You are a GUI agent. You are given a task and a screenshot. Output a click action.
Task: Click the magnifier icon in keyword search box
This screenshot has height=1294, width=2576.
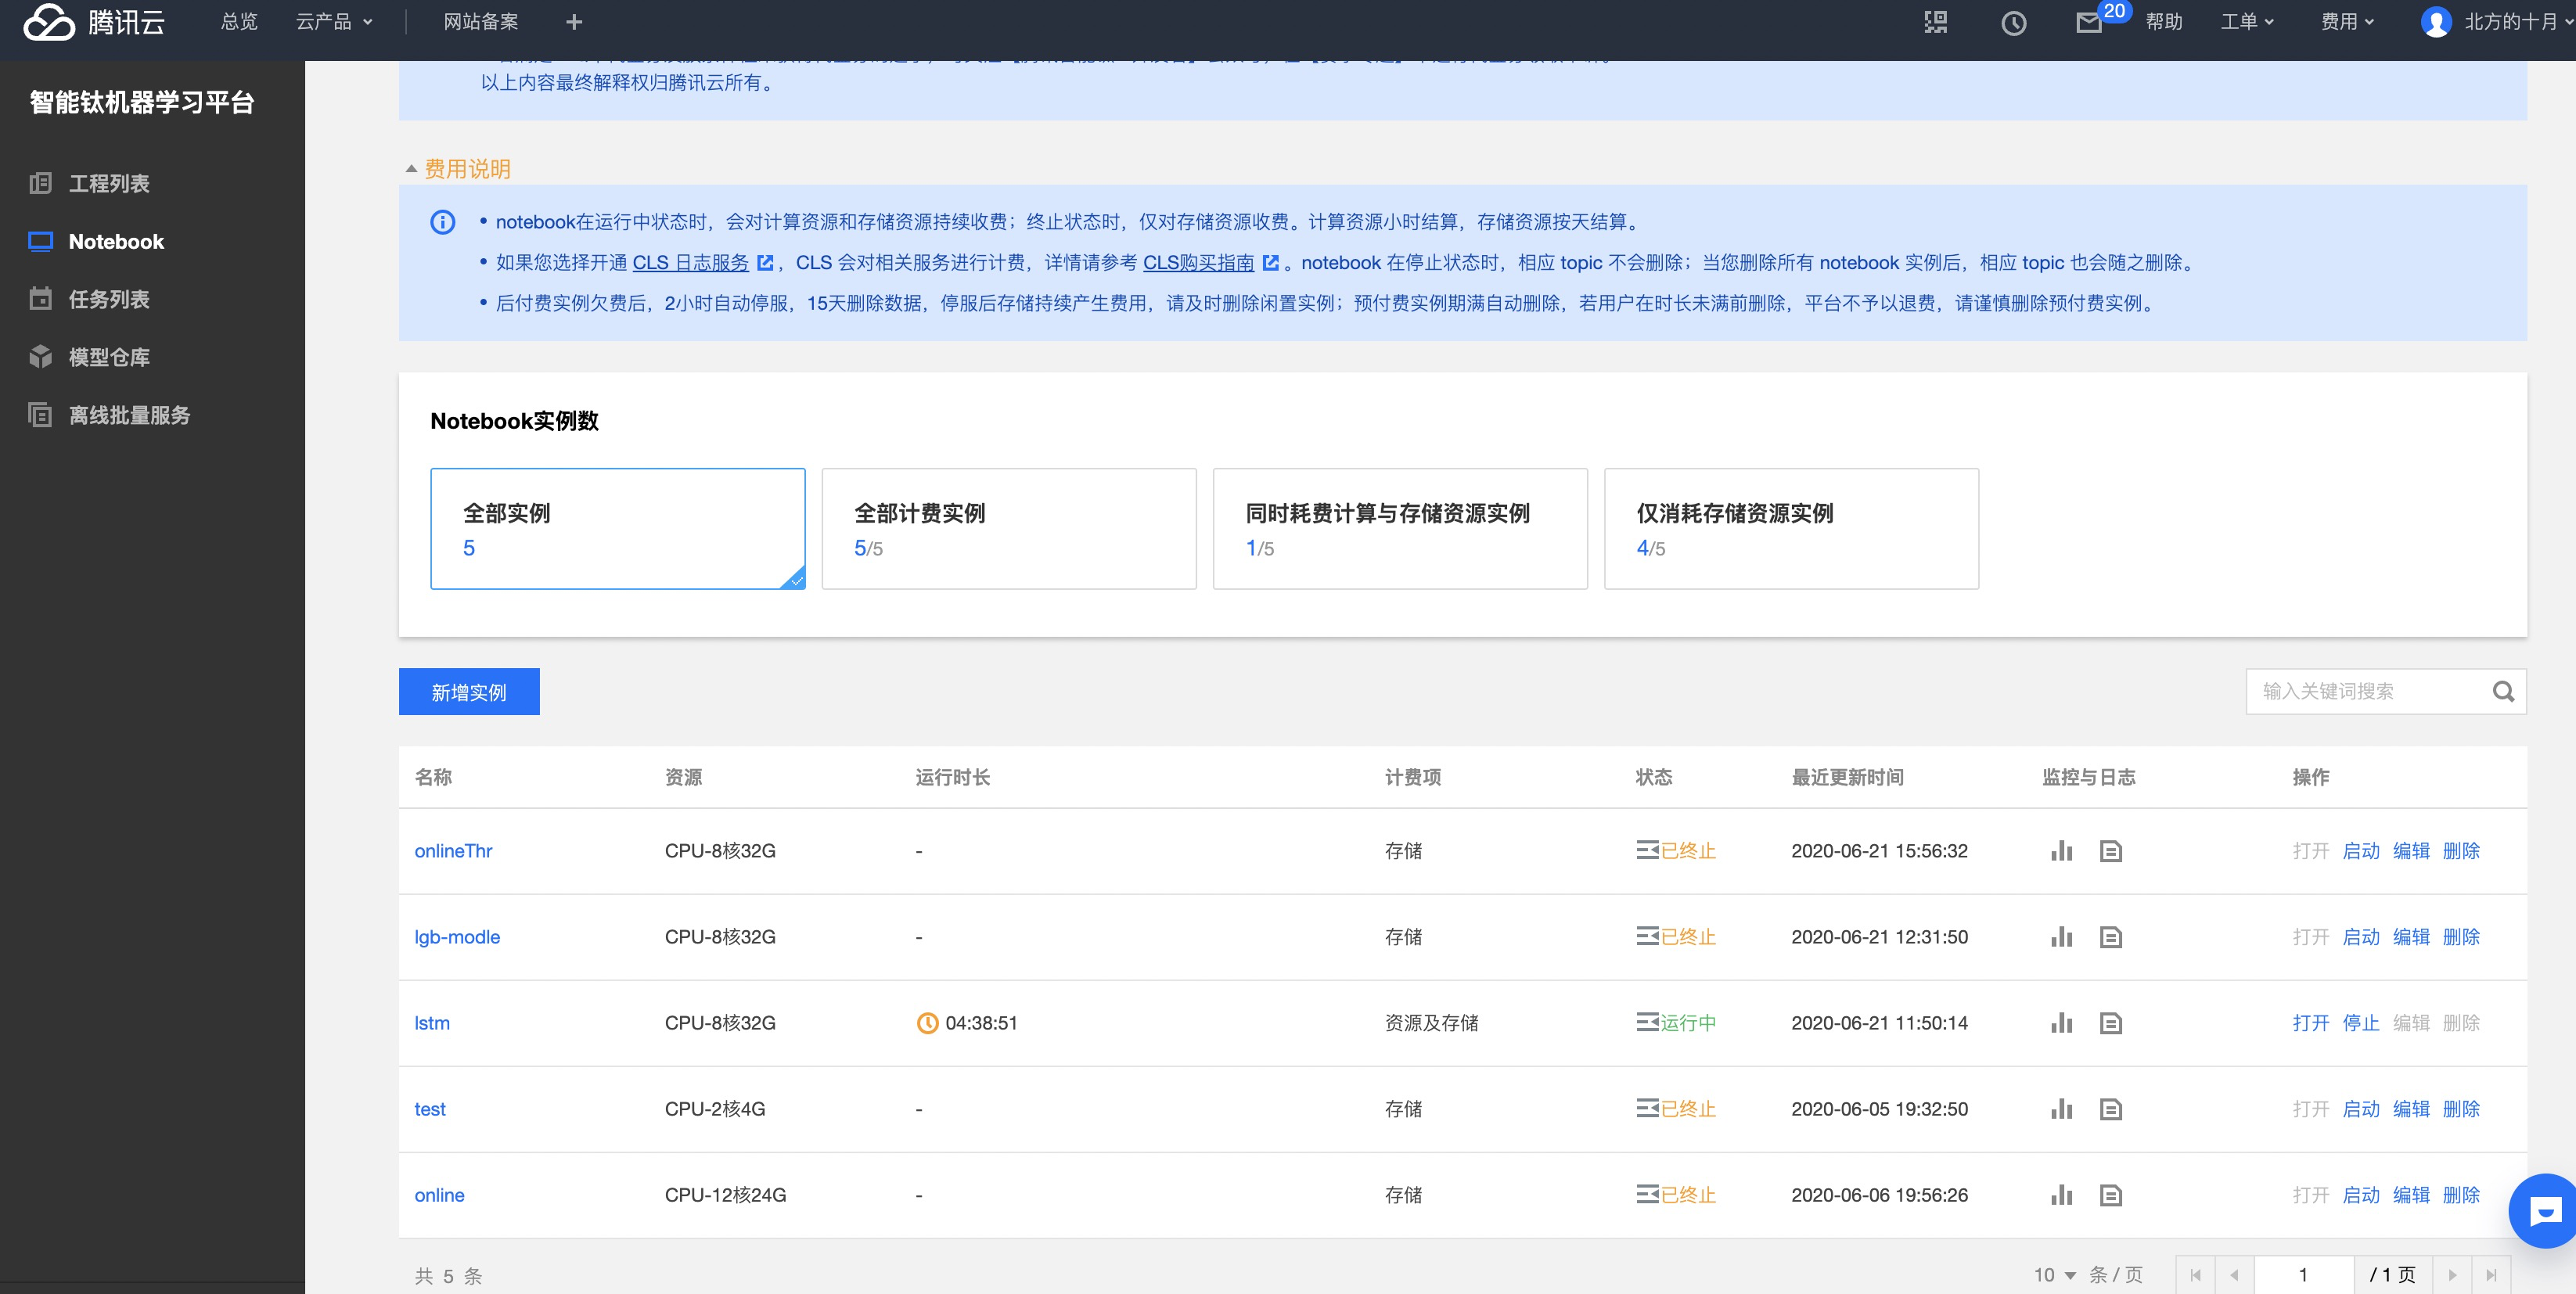(2504, 691)
